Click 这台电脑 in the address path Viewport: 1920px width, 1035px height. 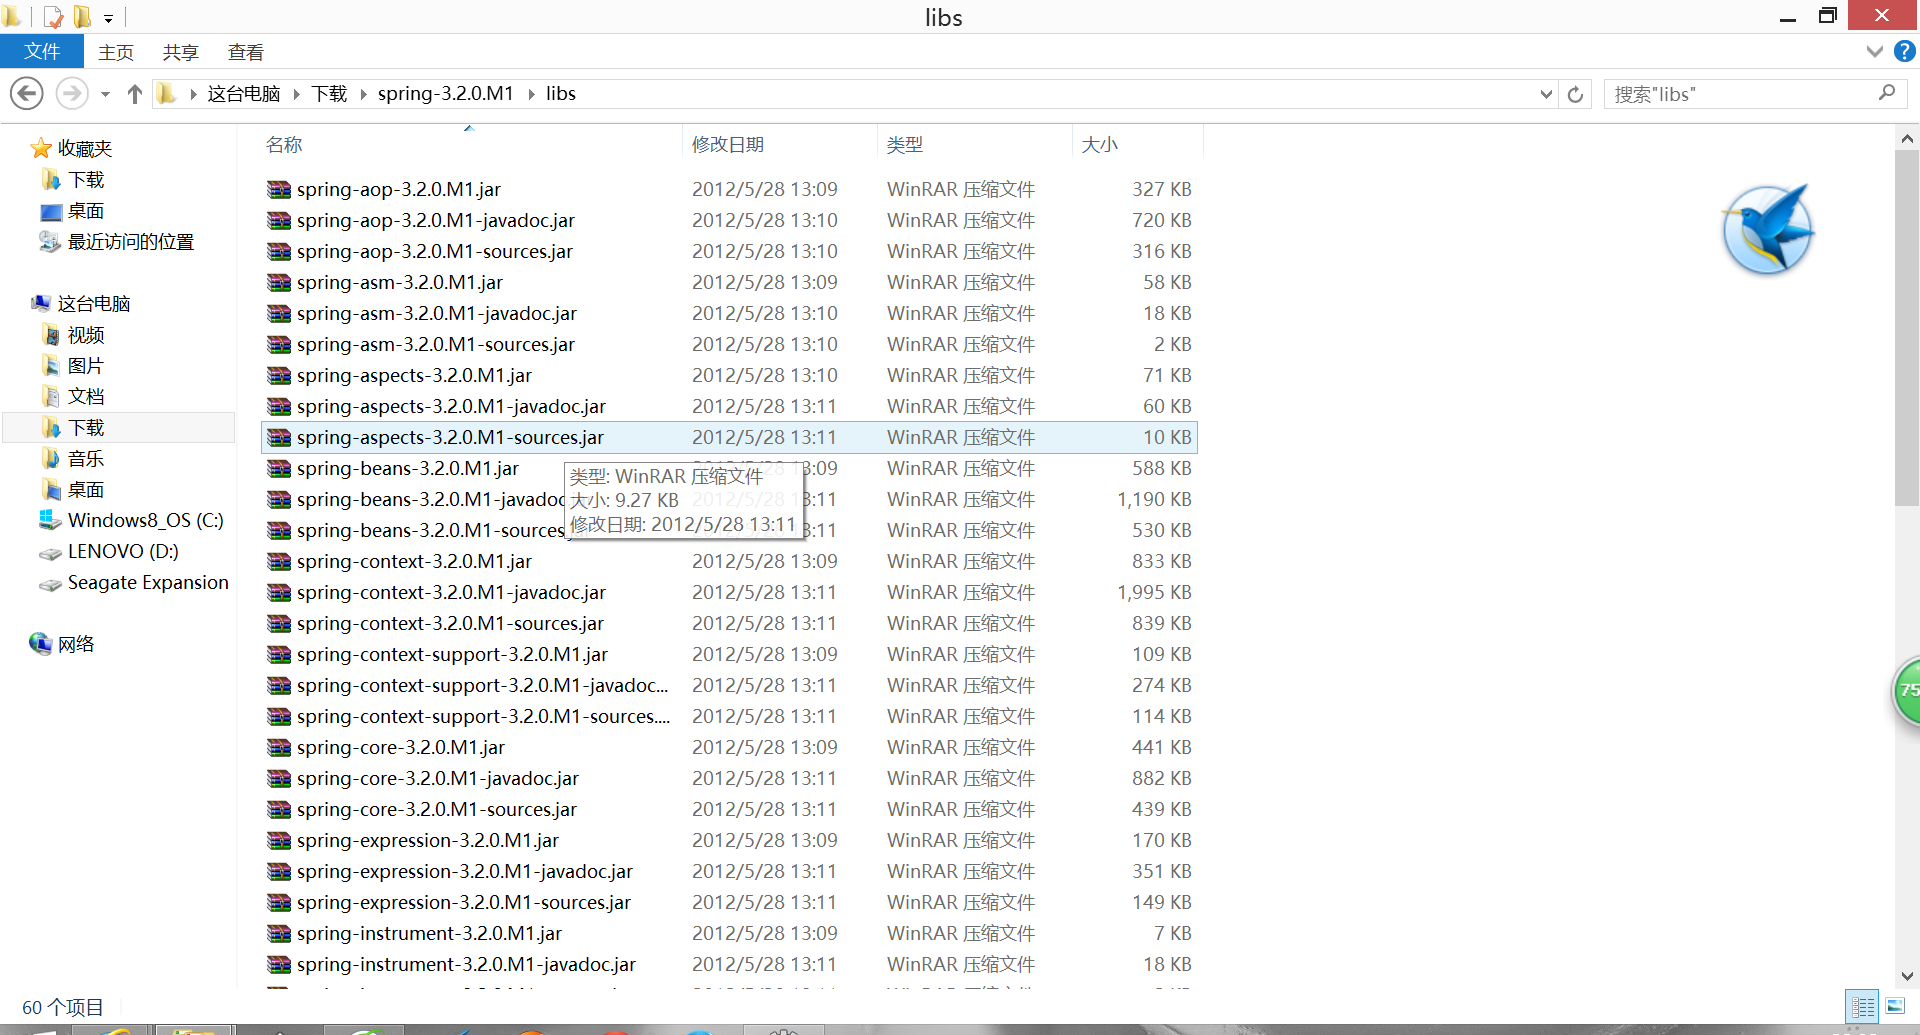pyautogui.click(x=243, y=94)
